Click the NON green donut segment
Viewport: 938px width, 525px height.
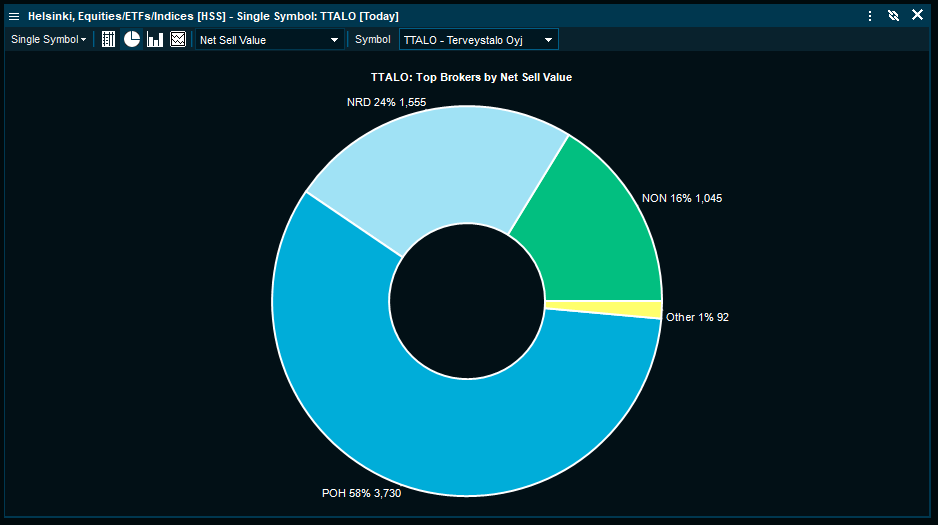(590, 235)
